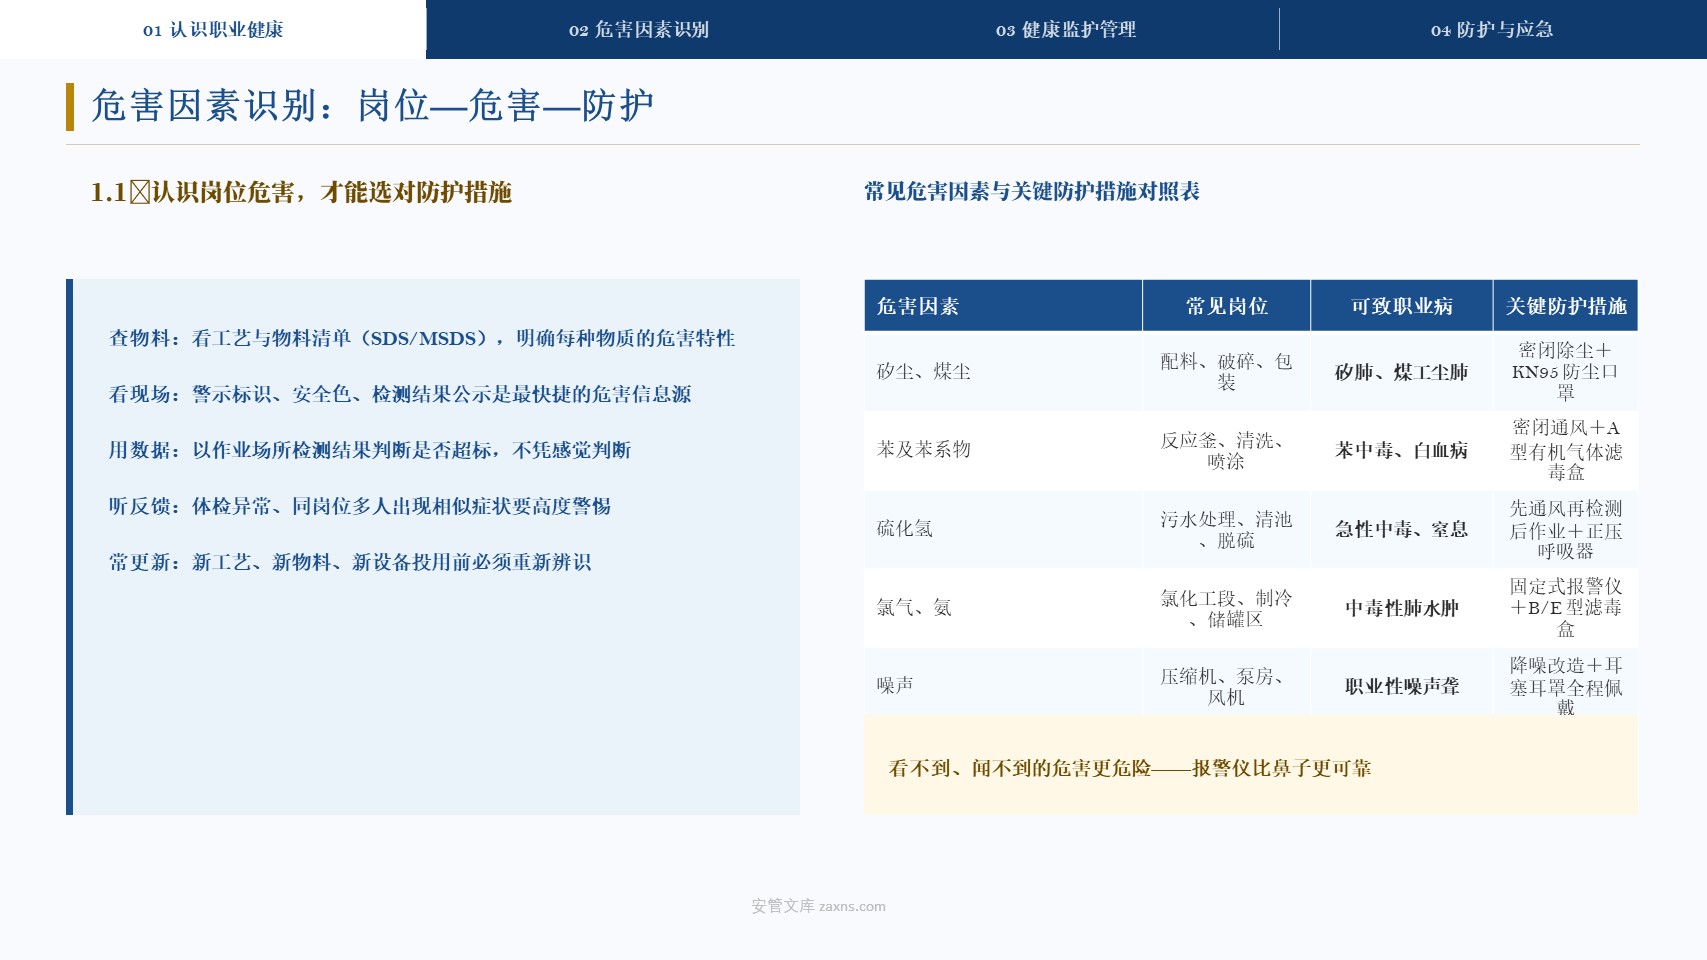Select the 密闭除尘＋KN95 防尘口罩 cell
1707x960 pixels.
point(1565,371)
